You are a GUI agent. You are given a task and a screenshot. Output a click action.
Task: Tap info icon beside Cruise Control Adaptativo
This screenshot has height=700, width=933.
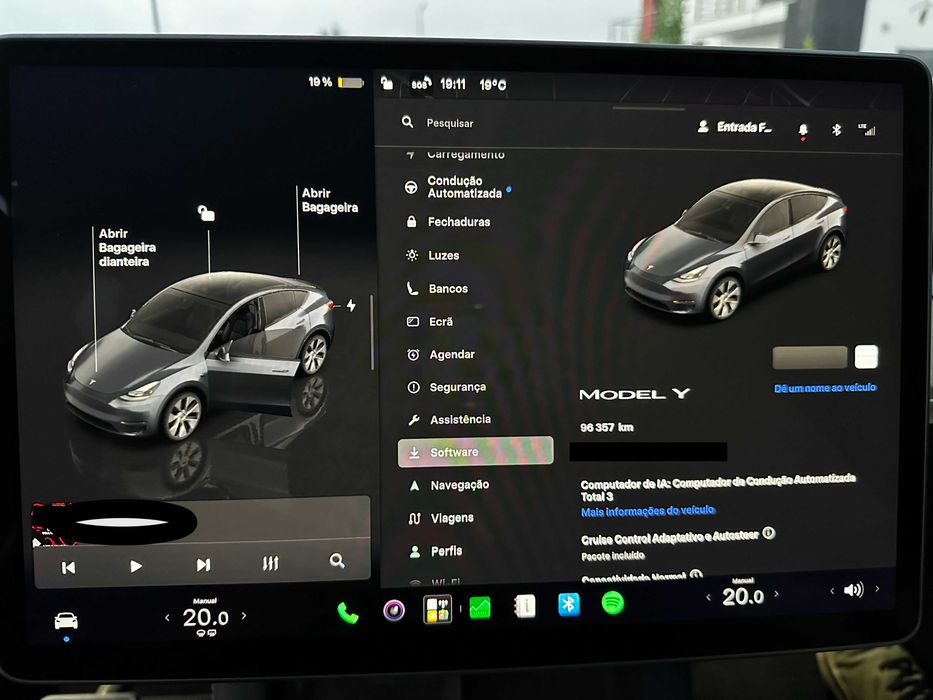click(x=769, y=533)
